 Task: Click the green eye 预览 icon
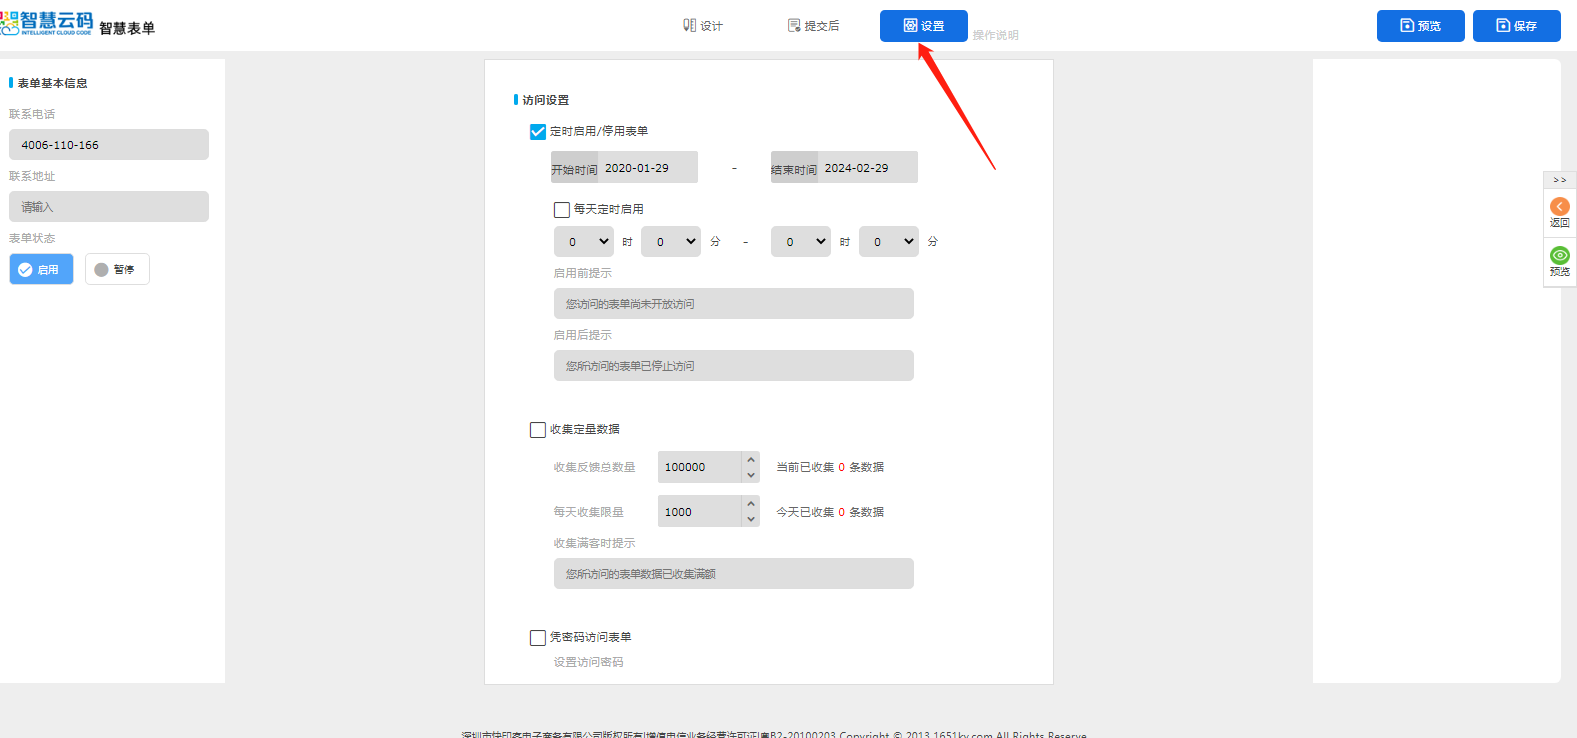[1559, 256]
